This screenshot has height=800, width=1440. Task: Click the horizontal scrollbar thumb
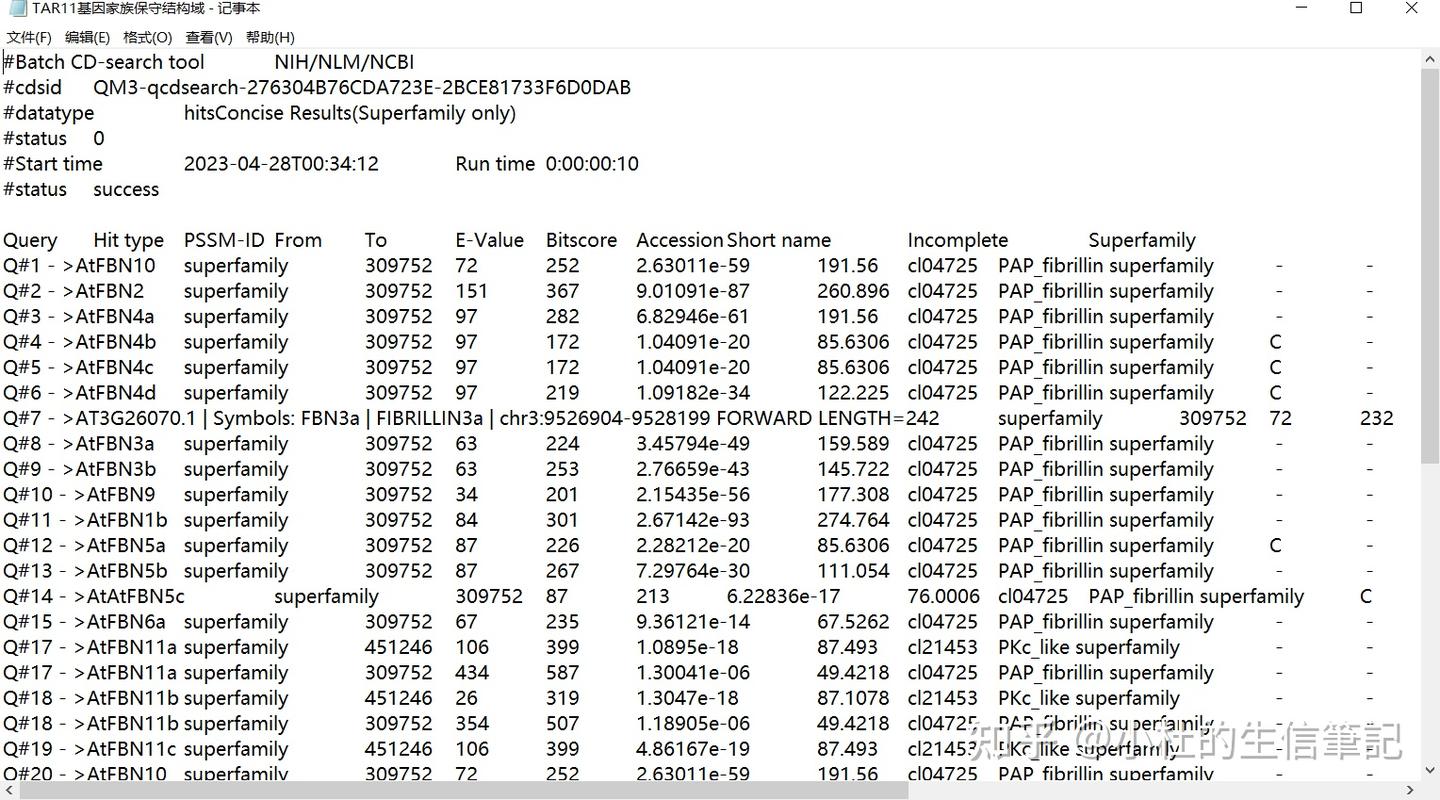(x=464, y=791)
